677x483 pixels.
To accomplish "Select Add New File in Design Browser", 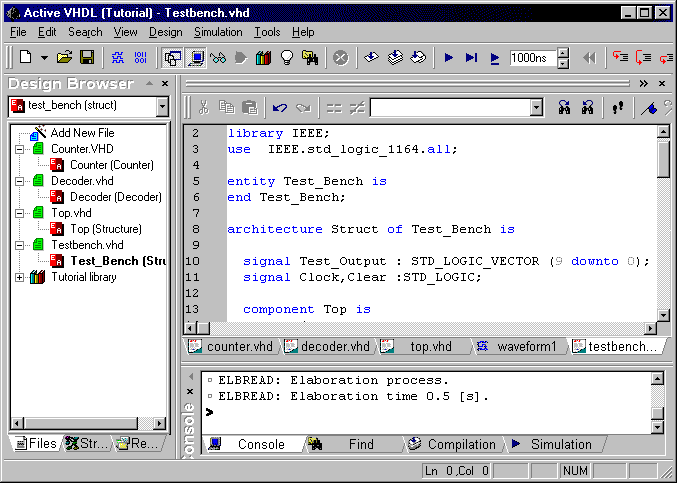I will click(x=82, y=133).
